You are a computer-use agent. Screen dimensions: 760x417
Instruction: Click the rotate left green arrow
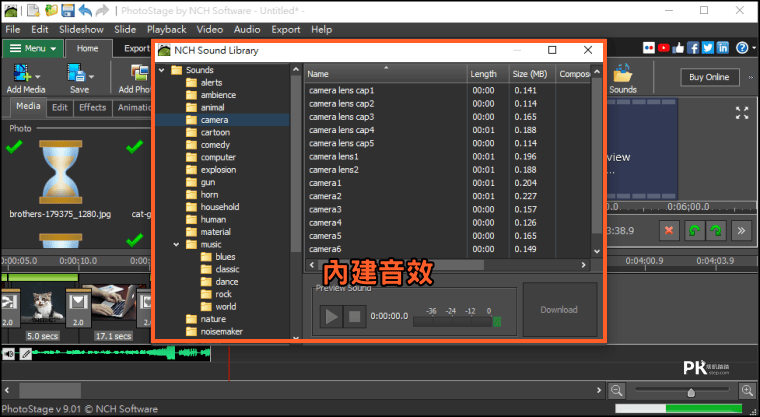[x=694, y=231]
